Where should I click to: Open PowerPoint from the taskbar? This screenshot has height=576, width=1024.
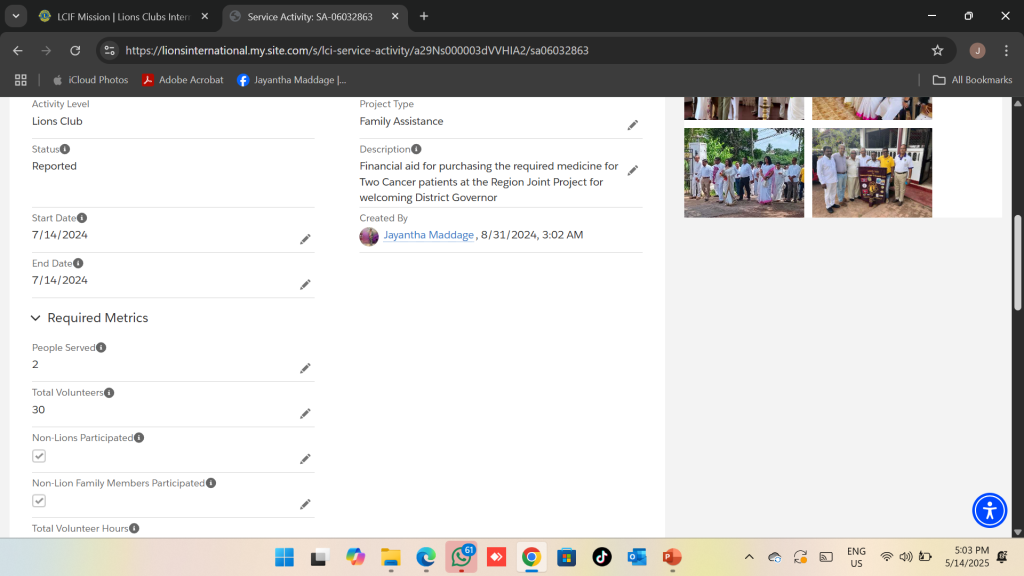point(671,557)
